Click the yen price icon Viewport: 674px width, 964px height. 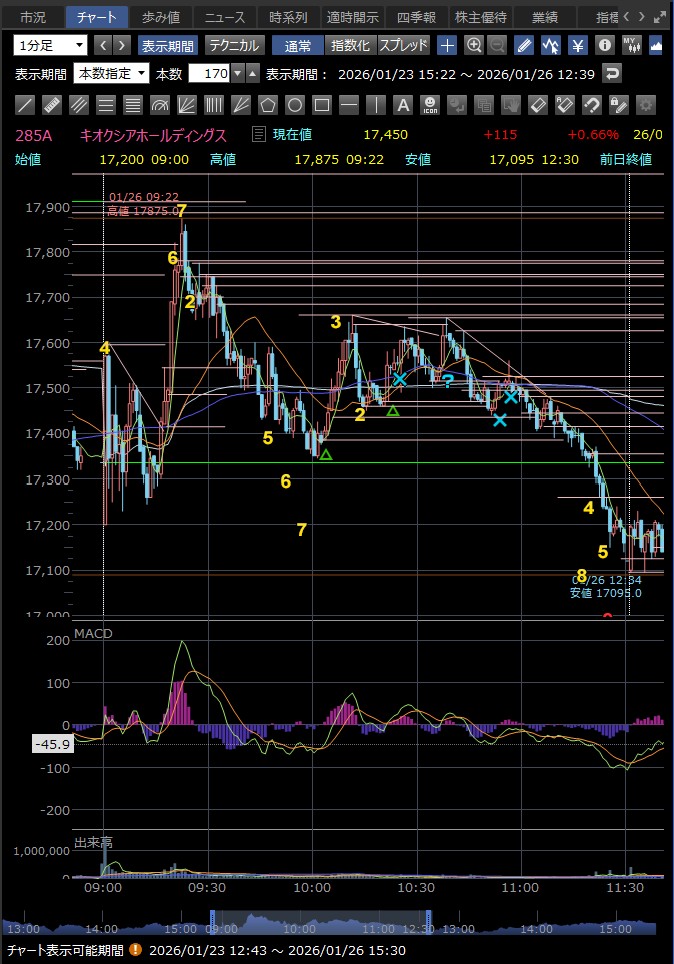click(x=578, y=45)
